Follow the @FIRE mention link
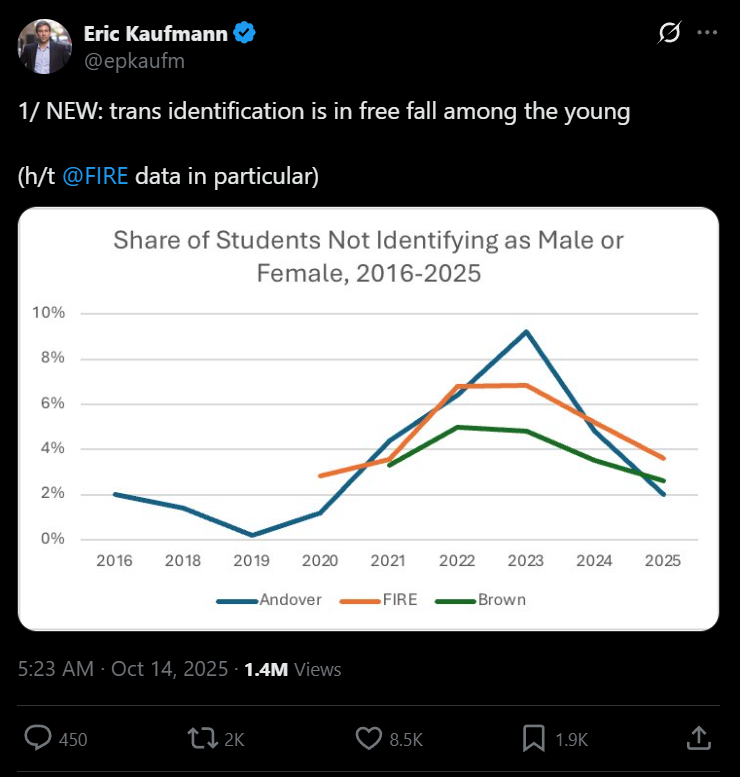This screenshot has width=740, height=777. (95, 177)
